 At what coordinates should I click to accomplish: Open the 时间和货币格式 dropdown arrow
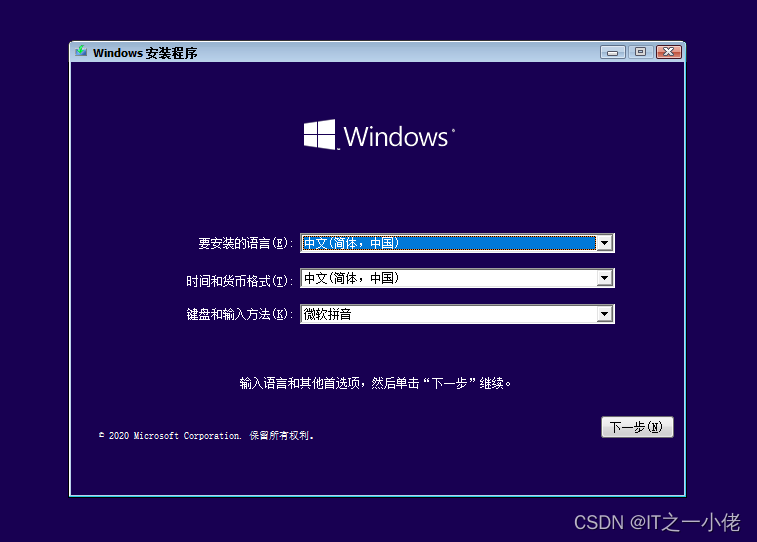point(604,278)
